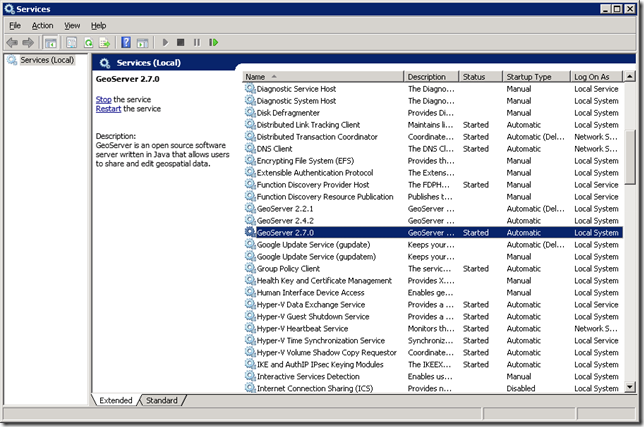Open the Action menu

coord(42,25)
